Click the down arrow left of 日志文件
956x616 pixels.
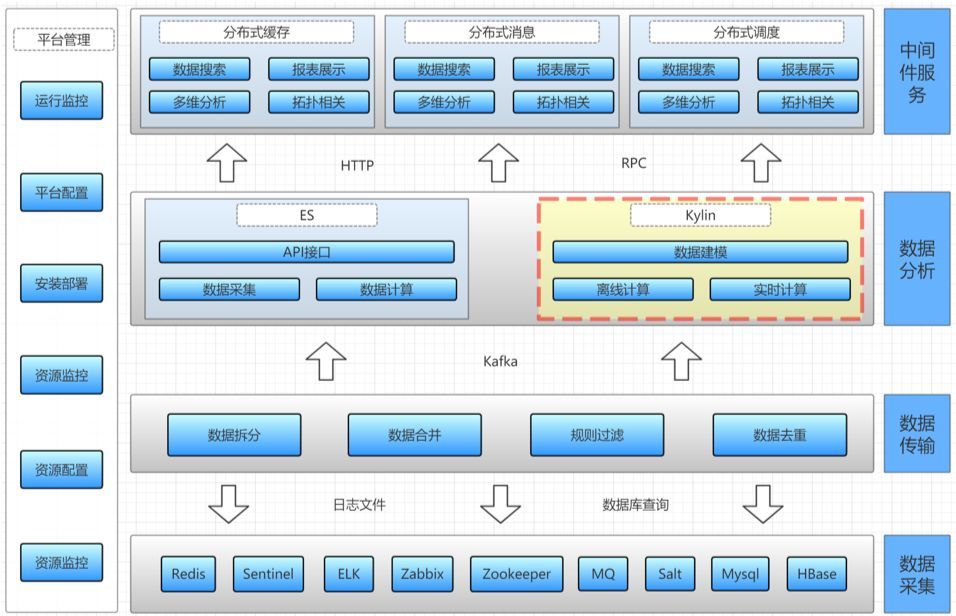[229, 504]
